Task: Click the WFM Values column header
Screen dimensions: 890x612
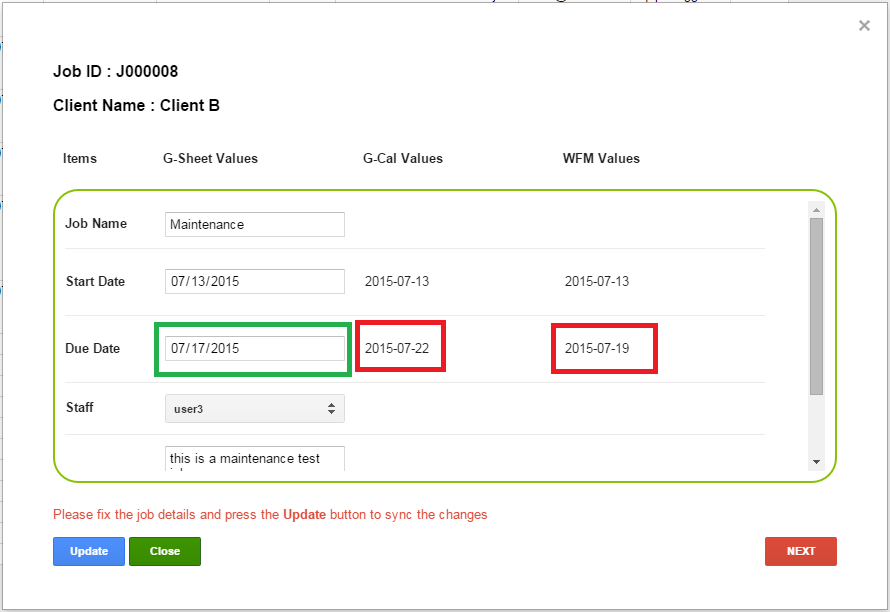Action: click(x=601, y=158)
